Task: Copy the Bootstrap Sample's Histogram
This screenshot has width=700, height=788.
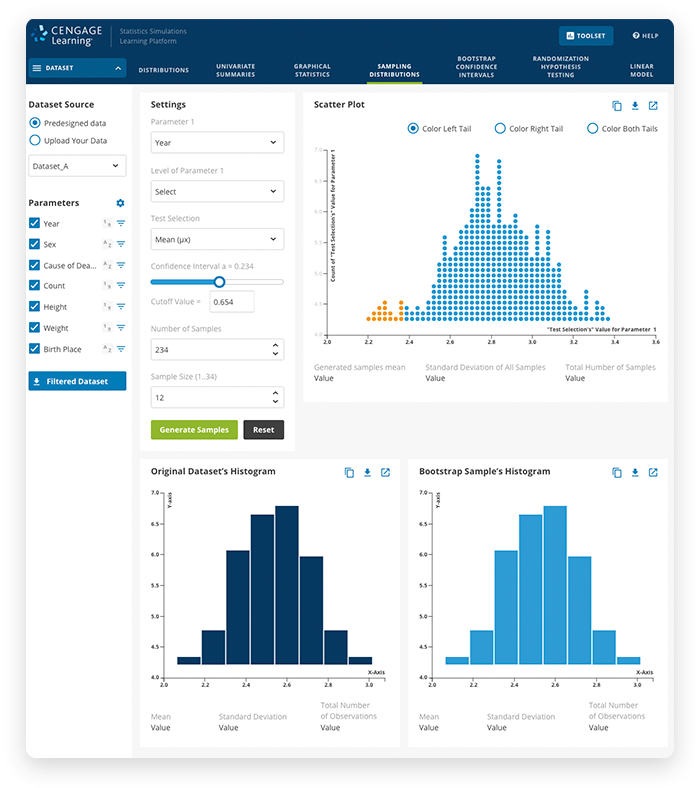Action: (x=617, y=473)
